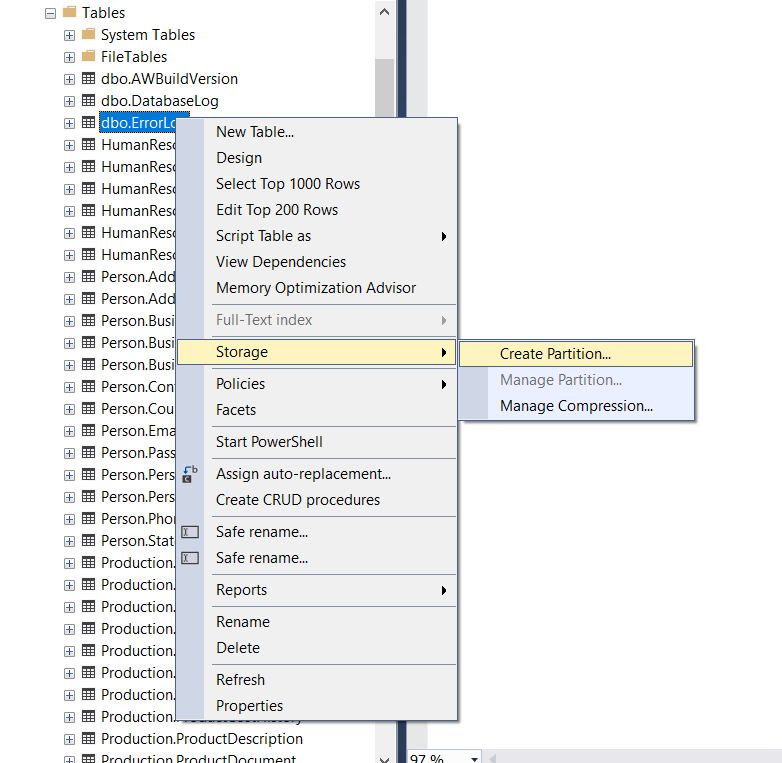The height and width of the screenshot is (763, 782).
Task: Click the dbo.DatabaseLog table icon
Action: (88, 100)
